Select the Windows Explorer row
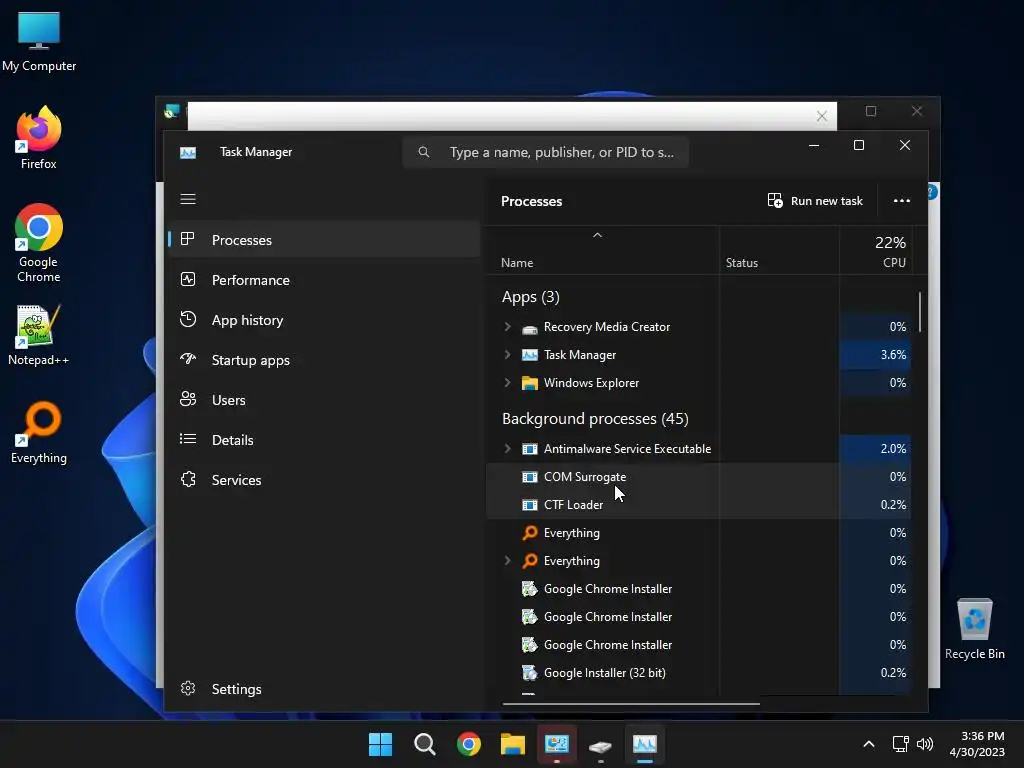Viewport: 1024px width, 768px height. (699, 383)
